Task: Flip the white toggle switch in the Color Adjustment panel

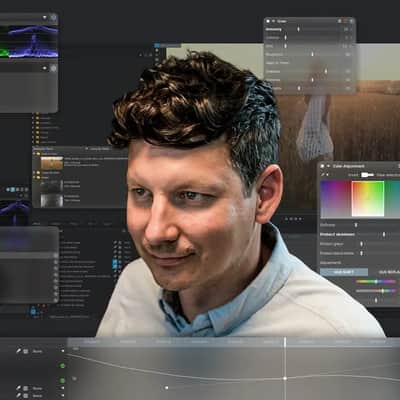Action: point(367,175)
